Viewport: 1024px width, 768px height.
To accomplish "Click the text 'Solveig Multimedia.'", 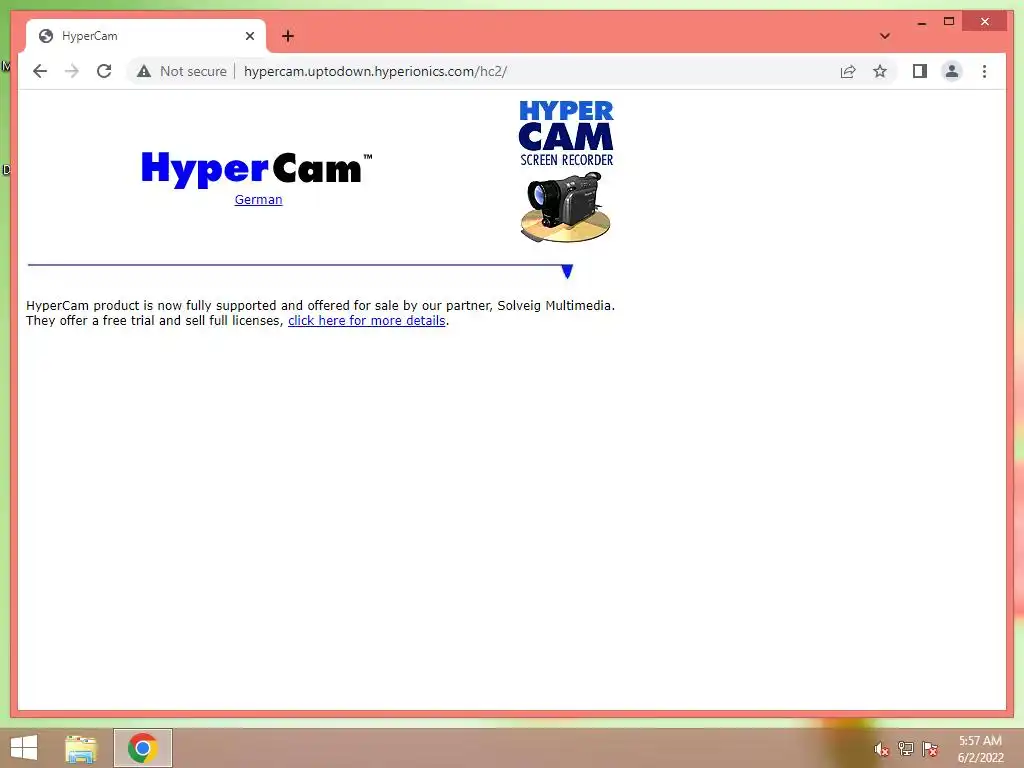I will point(556,306).
